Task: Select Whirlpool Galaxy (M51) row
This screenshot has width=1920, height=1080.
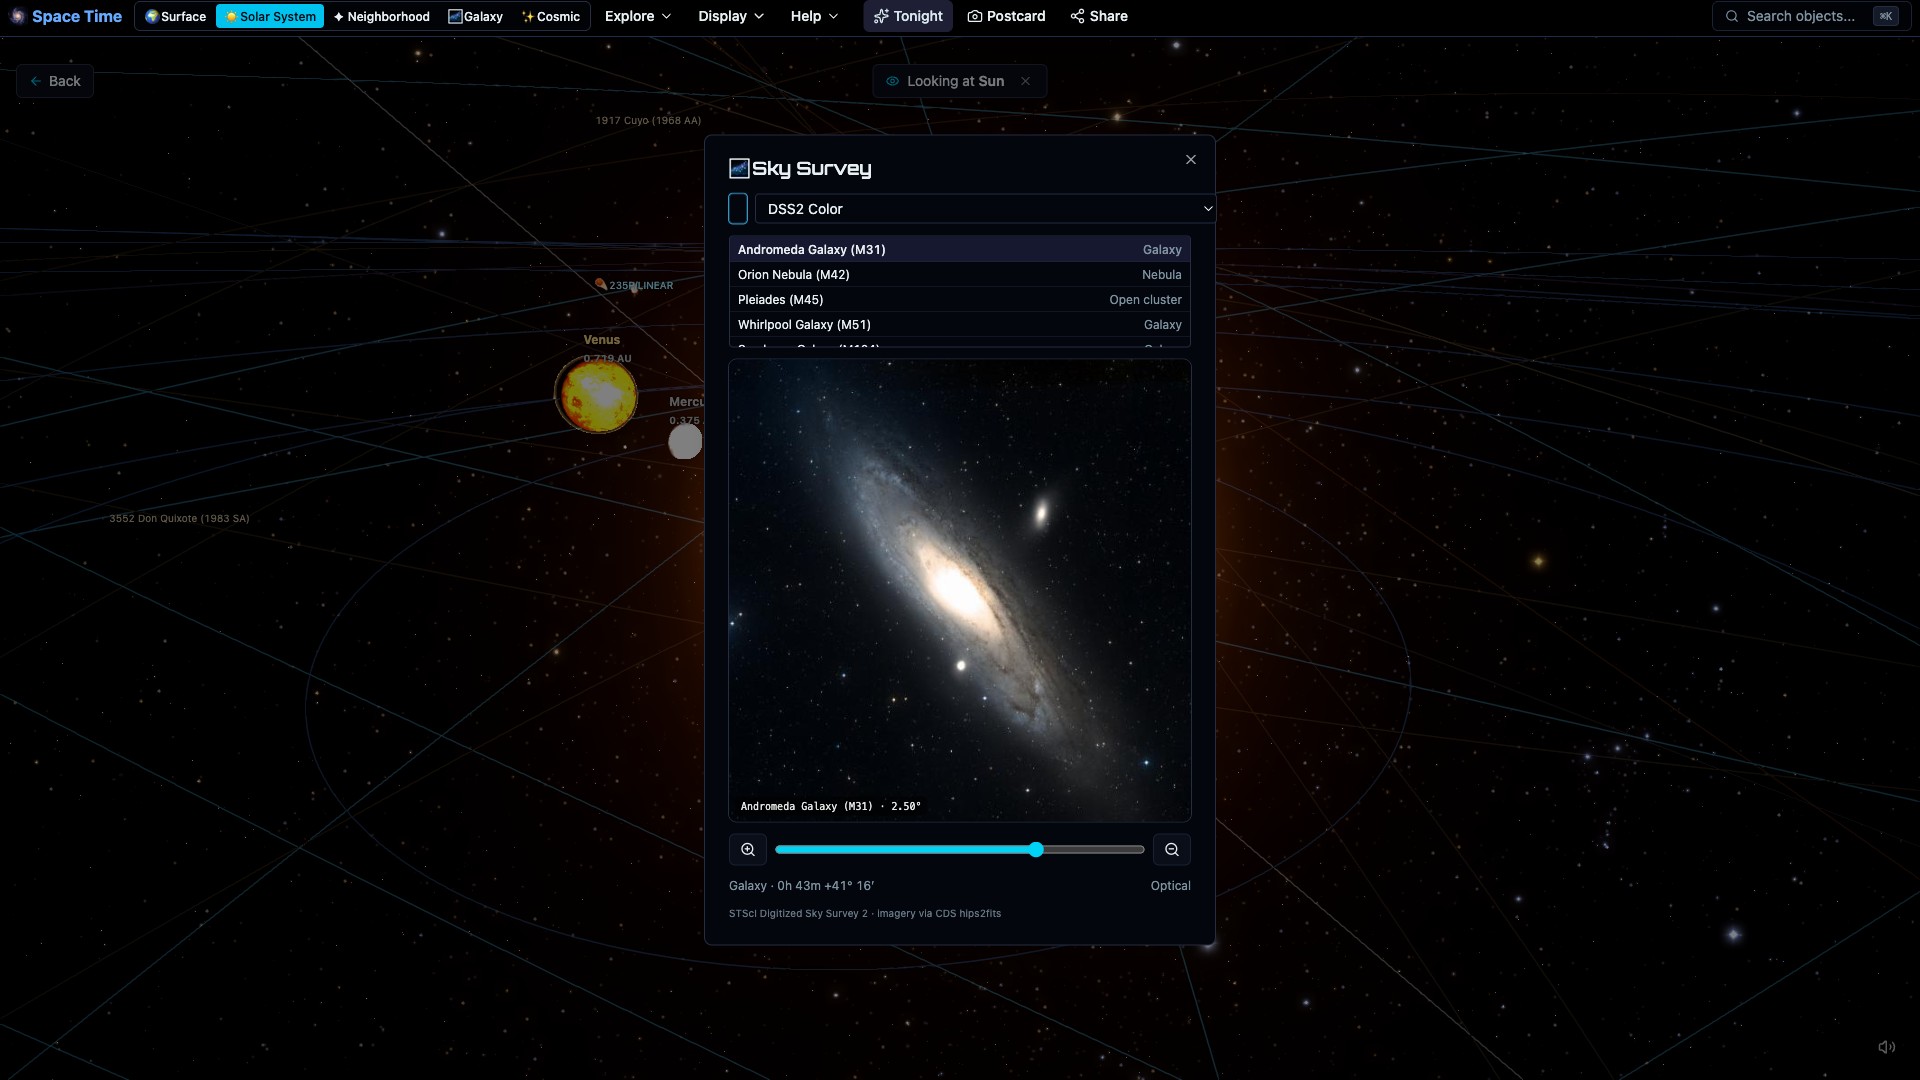Action: (x=960, y=325)
